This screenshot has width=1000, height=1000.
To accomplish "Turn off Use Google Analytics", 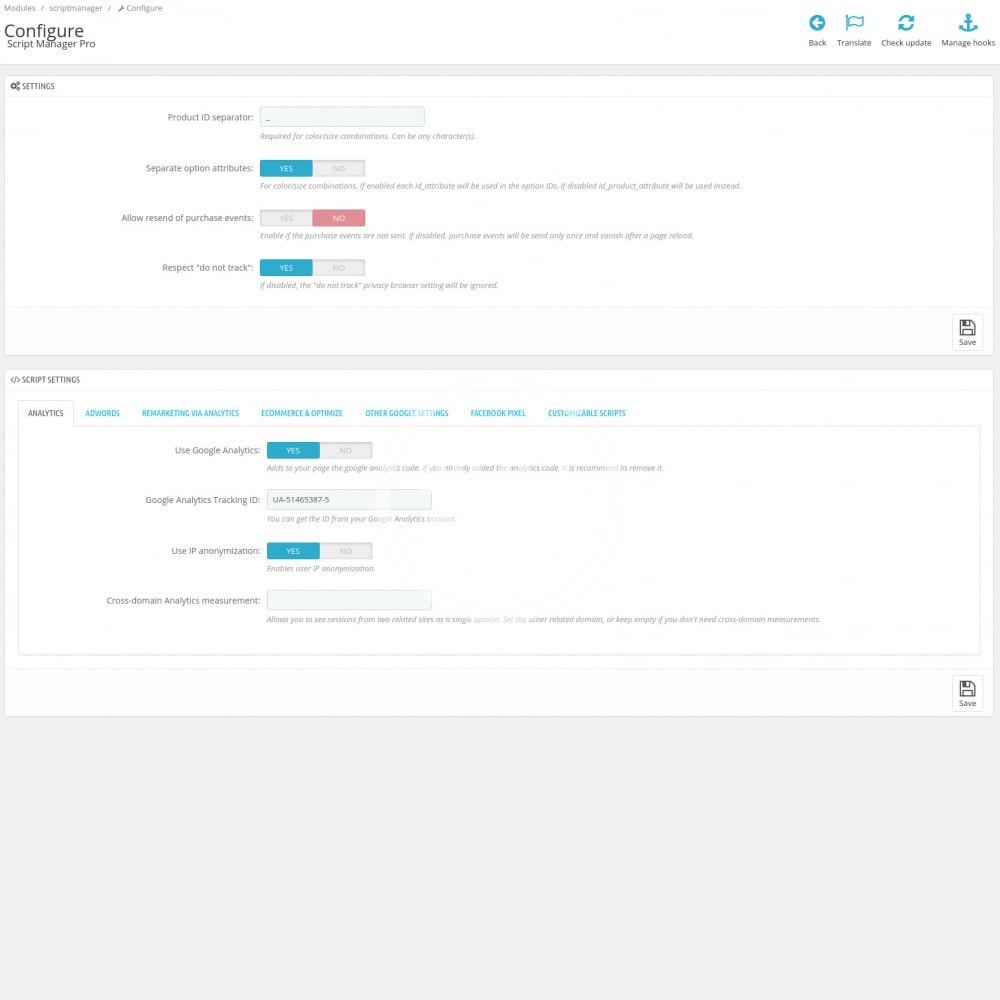I will point(345,451).
